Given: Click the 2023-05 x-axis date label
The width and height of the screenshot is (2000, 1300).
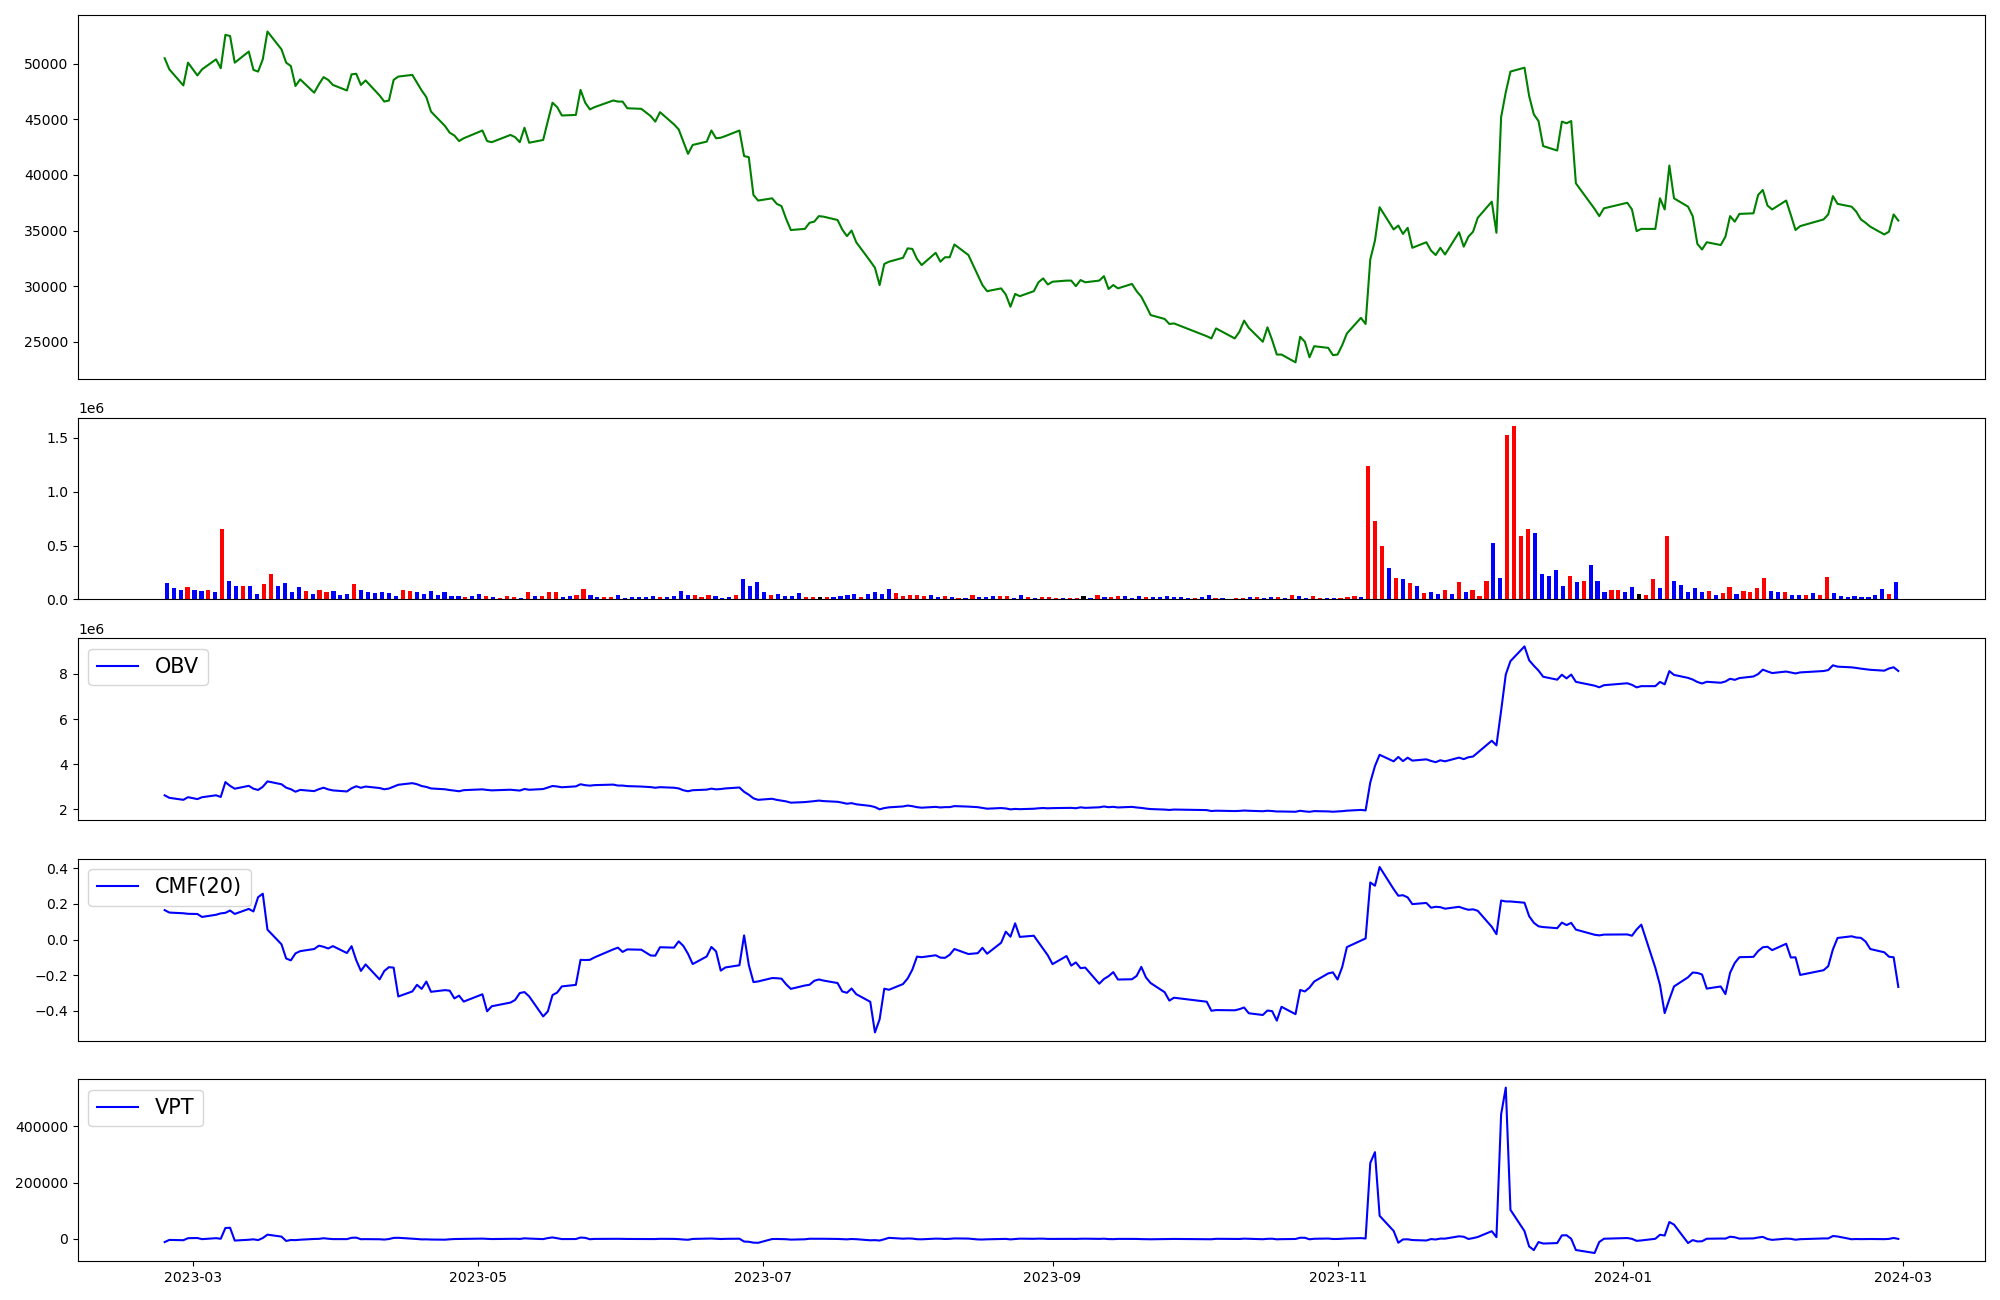Looking at the screenshot, I should coord(479,1277).
